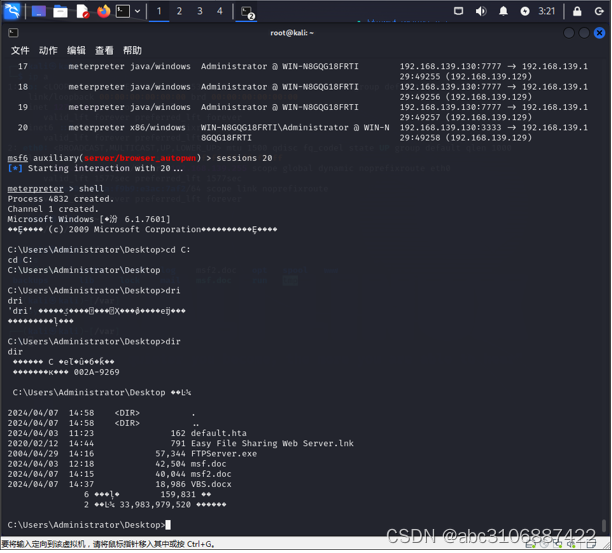Image resolution: width=612 pixels, height=553 pixels.
Task: Click the 'meterpreter' prompt text
Action: coord(35,189)
